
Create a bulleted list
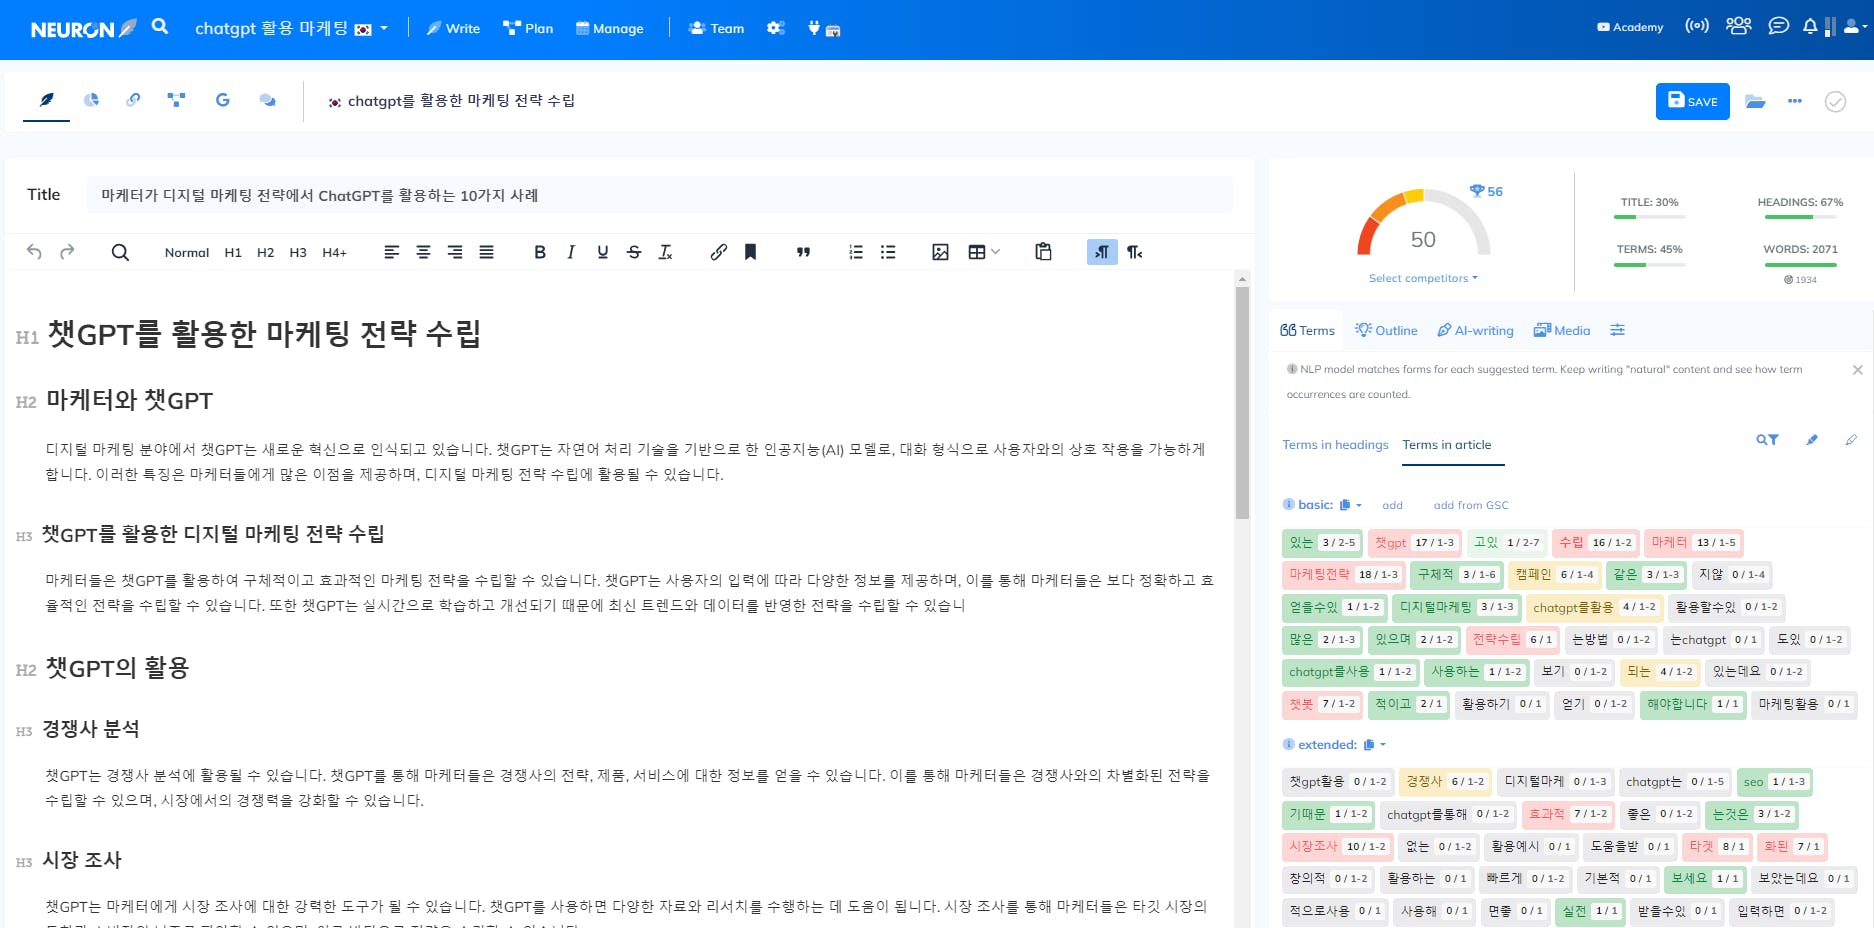(888, 252)
